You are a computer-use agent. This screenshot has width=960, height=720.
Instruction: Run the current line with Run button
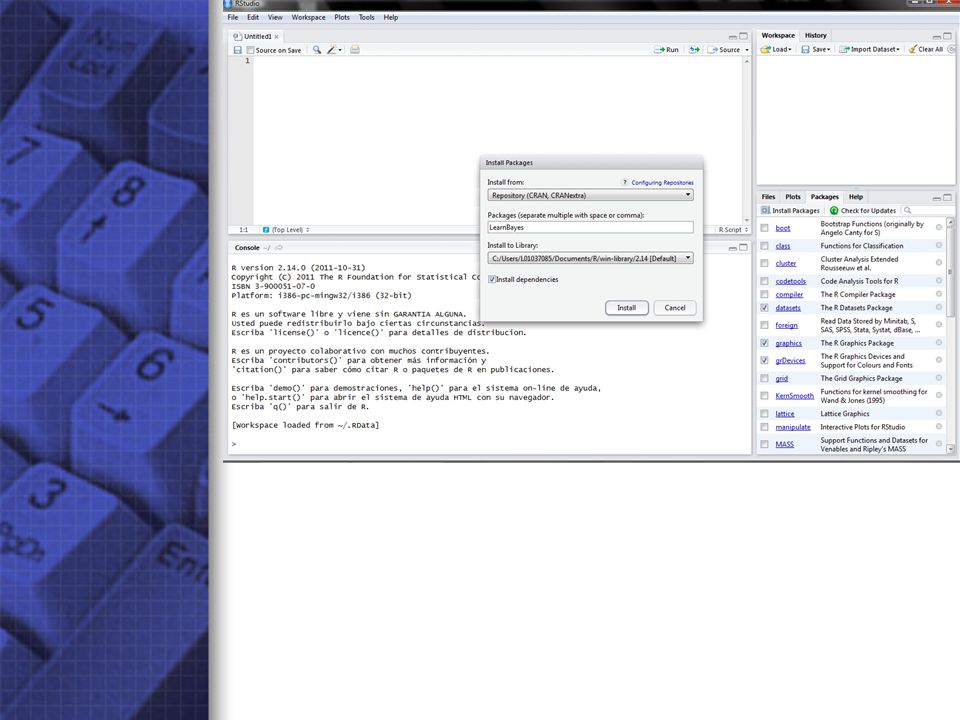[666, 50]
